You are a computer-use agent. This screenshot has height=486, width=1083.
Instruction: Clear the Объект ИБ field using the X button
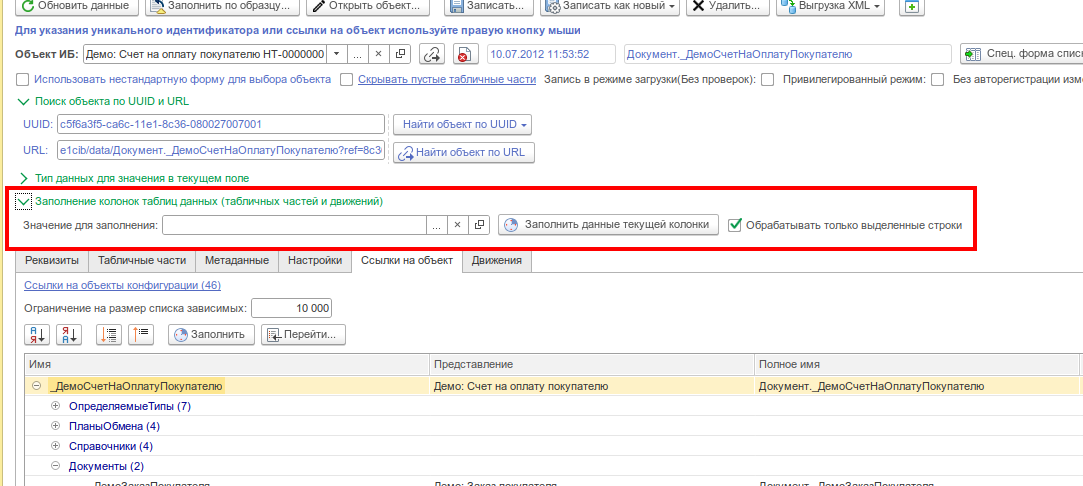pos(378,55)
